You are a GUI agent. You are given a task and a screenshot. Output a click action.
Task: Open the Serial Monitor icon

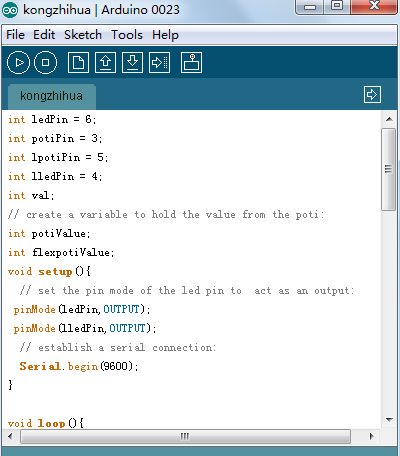pyautogui.click(x=191, y=62)
